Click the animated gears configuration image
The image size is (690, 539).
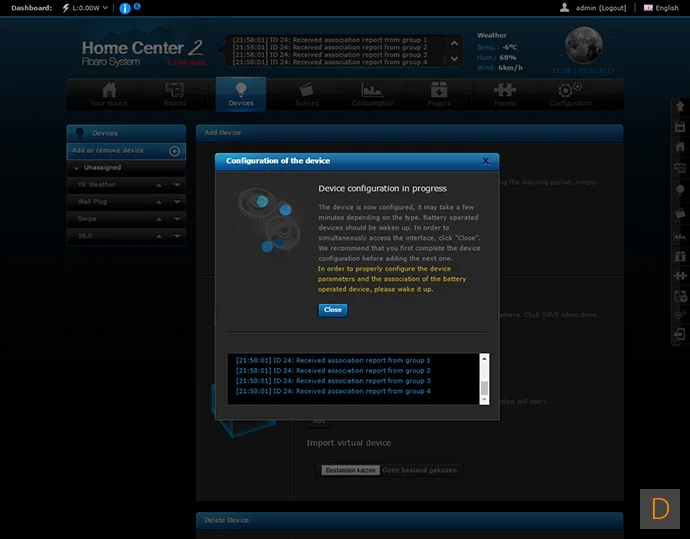click(x=268, y=220)
